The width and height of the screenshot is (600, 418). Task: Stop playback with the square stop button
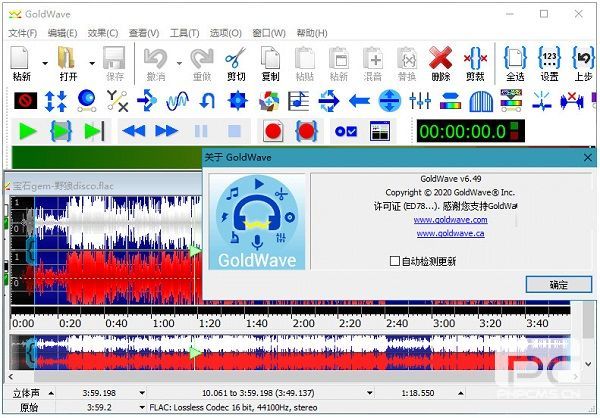click(234, 131)
